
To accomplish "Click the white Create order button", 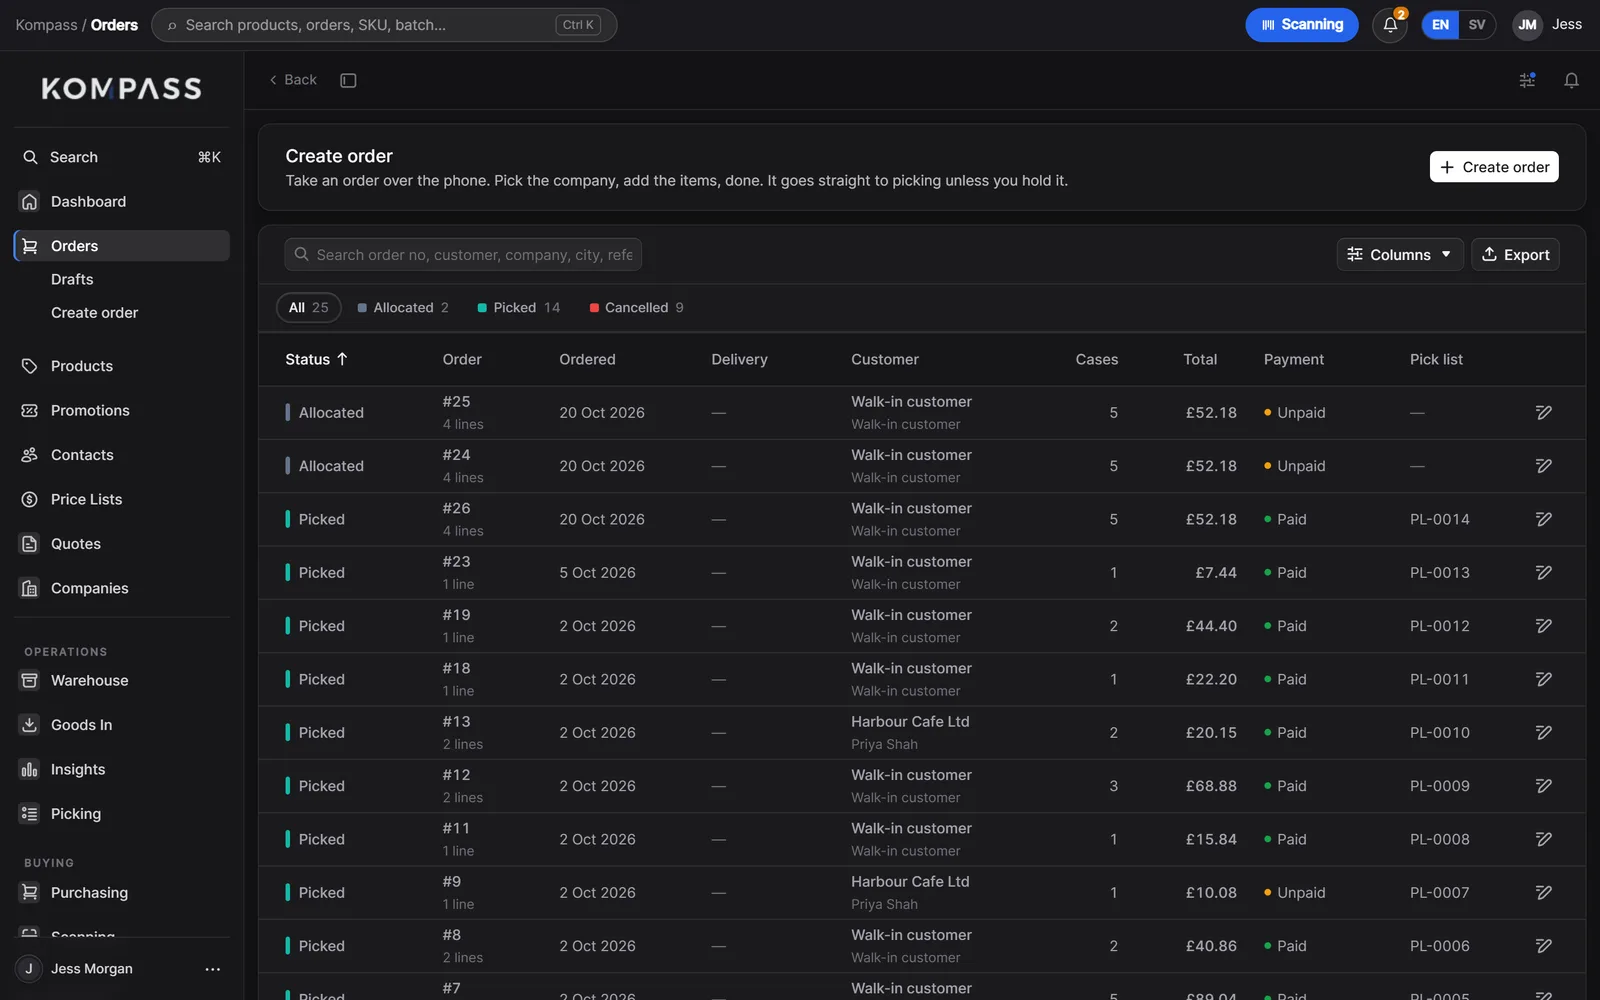I will [x=1494, y=167].
